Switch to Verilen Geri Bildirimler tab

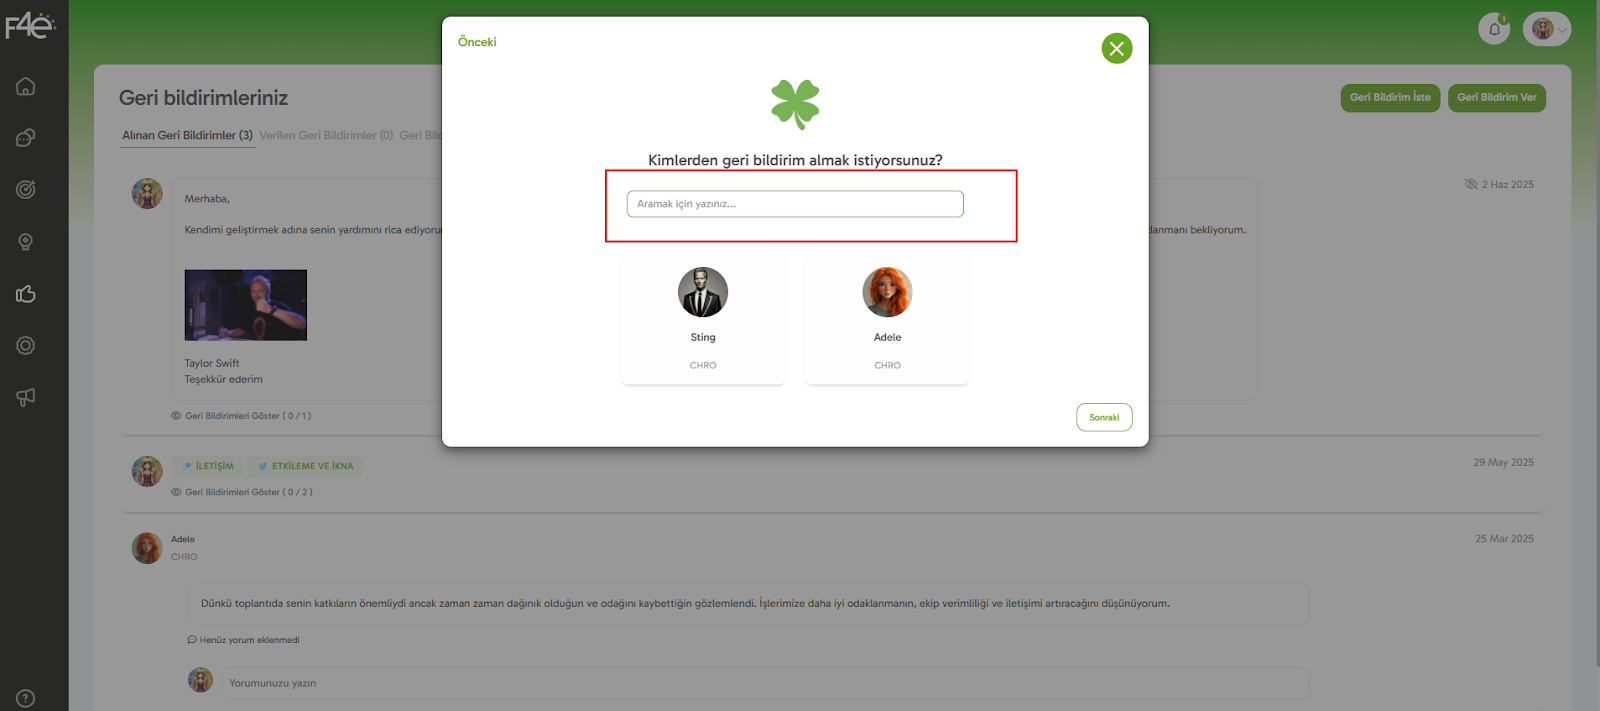tap(326, 135)
